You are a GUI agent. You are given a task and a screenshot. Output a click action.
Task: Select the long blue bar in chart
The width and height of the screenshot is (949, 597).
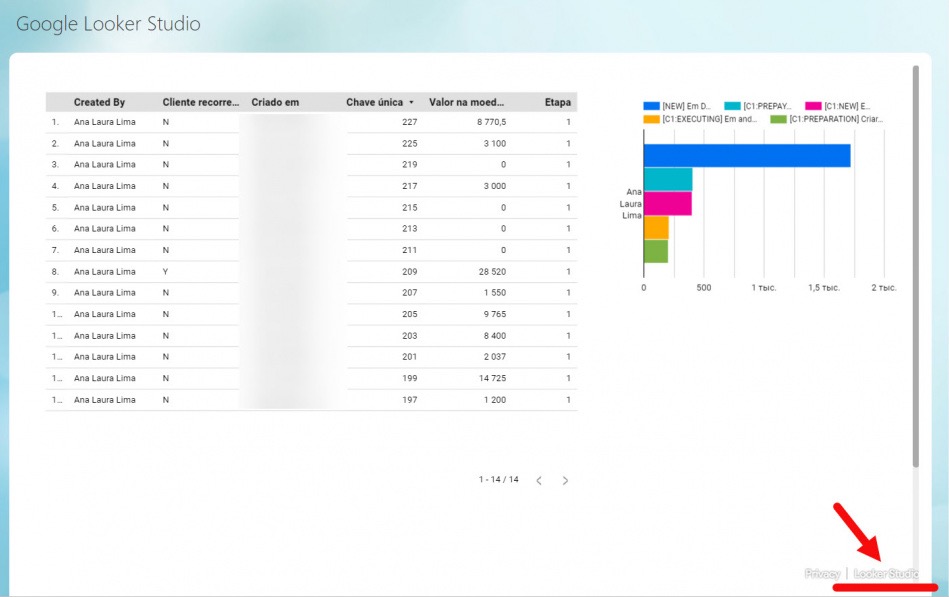coord(747,156)
